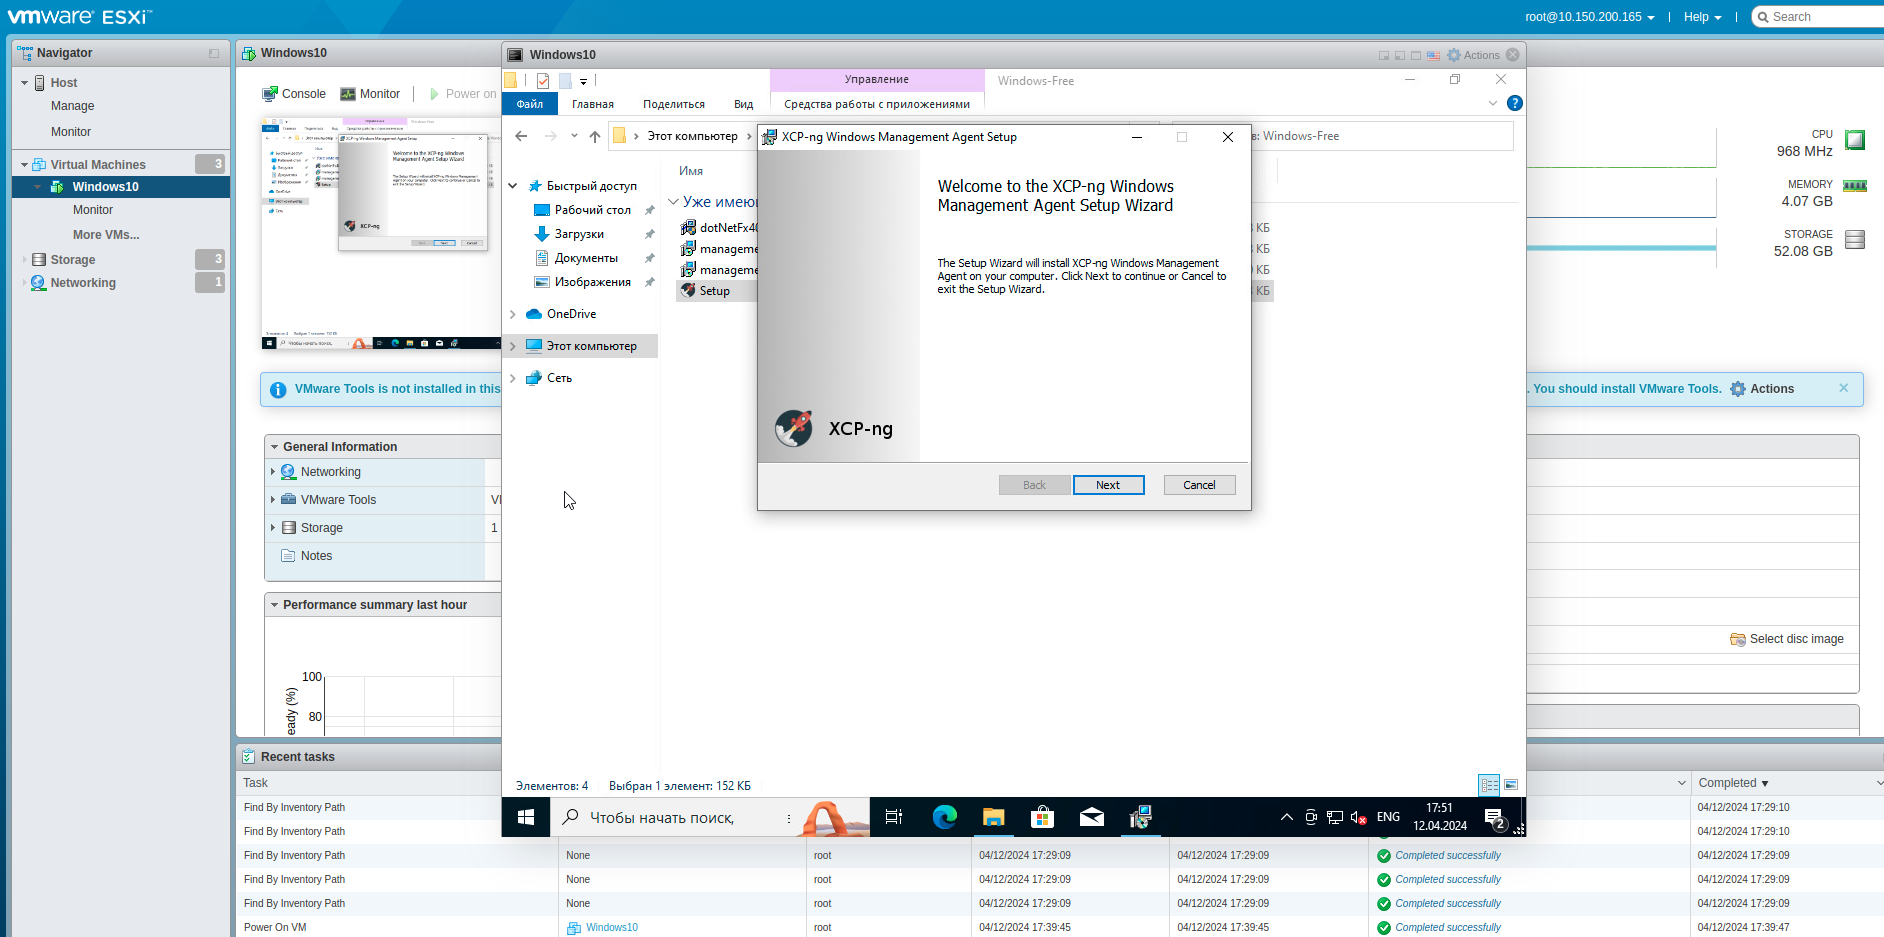Click the Power on play icon
Viewport: 1884px width, 937px height.
tap(434, 94)
